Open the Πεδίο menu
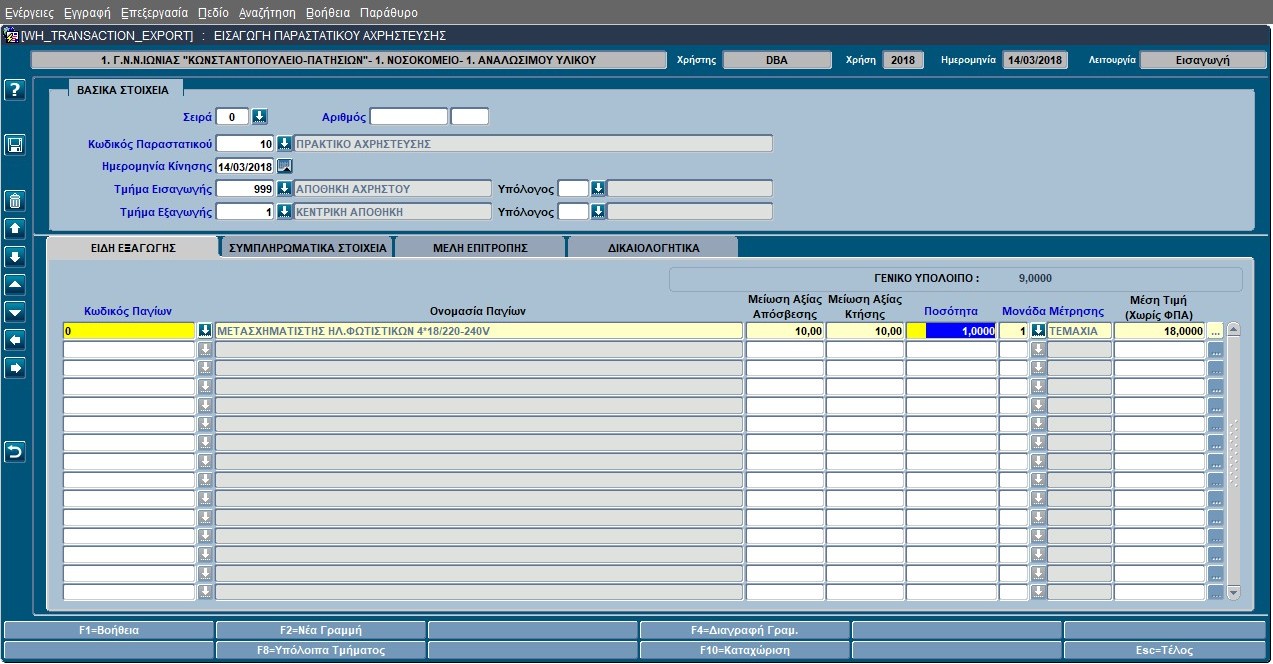Viewport: 1273px width, 664px height. [213, 13]
